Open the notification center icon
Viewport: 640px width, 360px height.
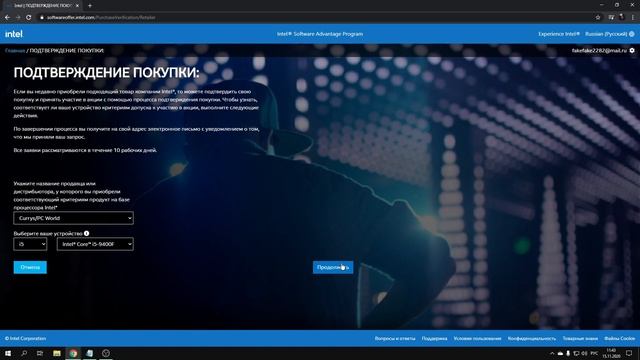(x=629, y=353)
